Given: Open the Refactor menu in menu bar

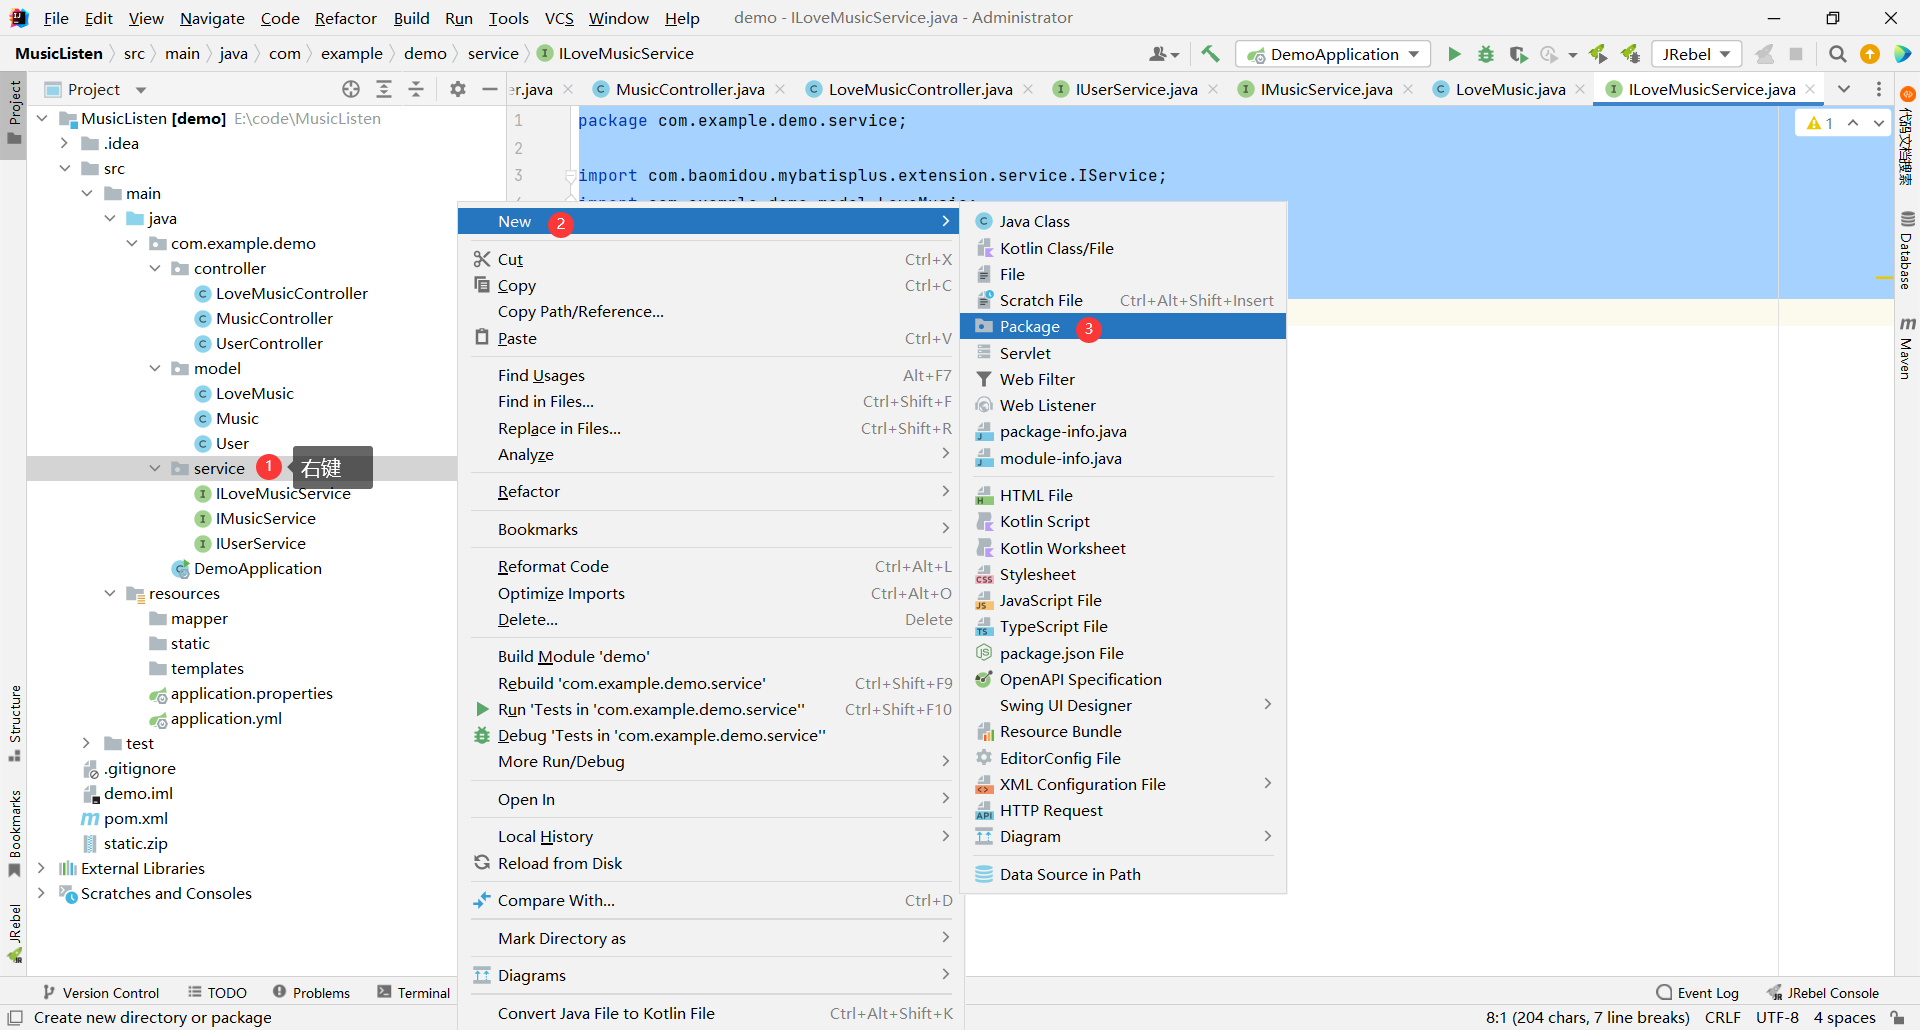Looking at the screenshot, I should pos(345,18).
